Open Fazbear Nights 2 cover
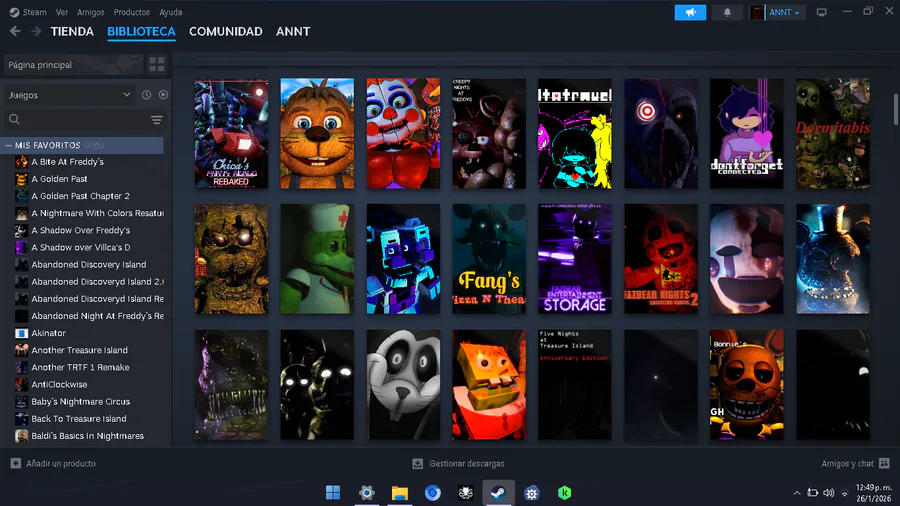Viewport: 900px width, 506px height. (x=661, y=259)
